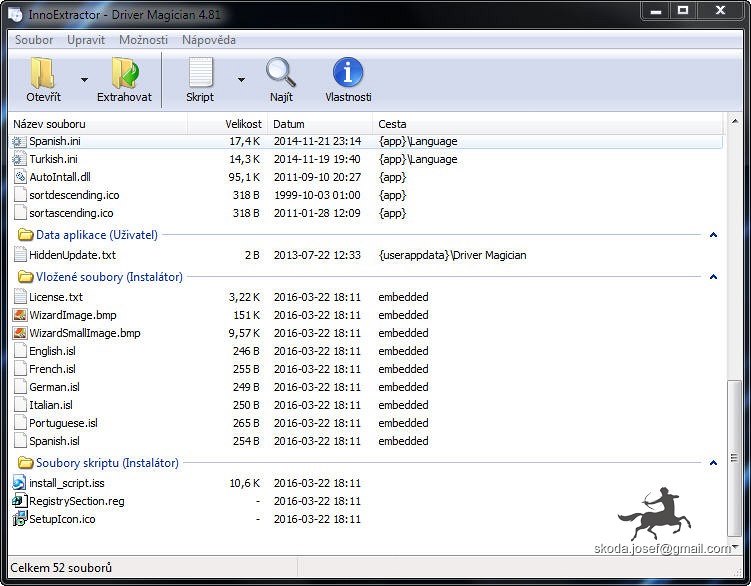This screenshot has width=751, height=586.
Task: Click the Skript document icon
Action: coord(200,73)
